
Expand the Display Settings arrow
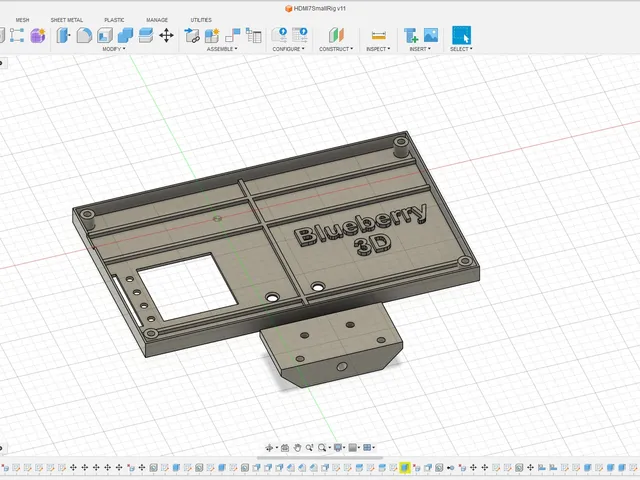coord(344,448)
